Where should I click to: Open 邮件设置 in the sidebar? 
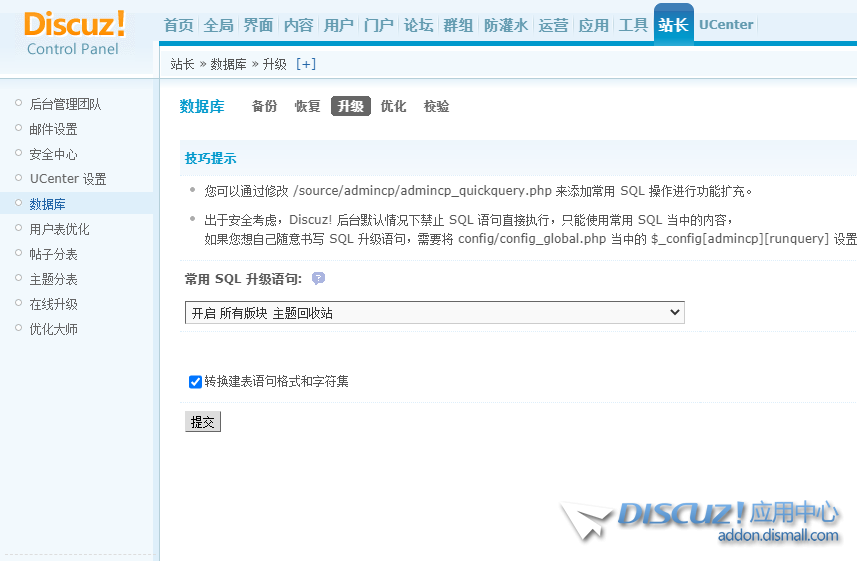pos(54,129)
